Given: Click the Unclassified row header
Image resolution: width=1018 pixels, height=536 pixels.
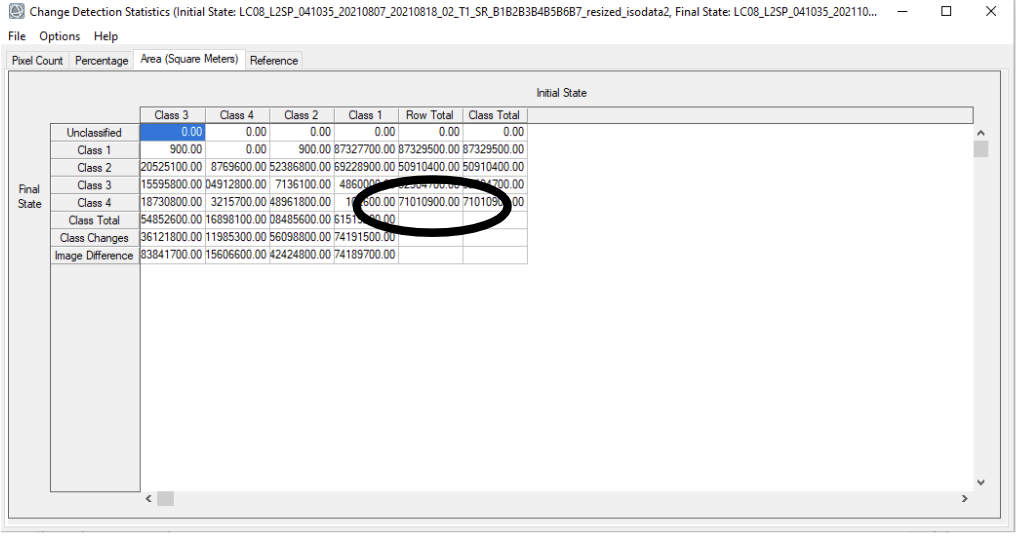Looking at the screenshot, I should coord(95,132).
